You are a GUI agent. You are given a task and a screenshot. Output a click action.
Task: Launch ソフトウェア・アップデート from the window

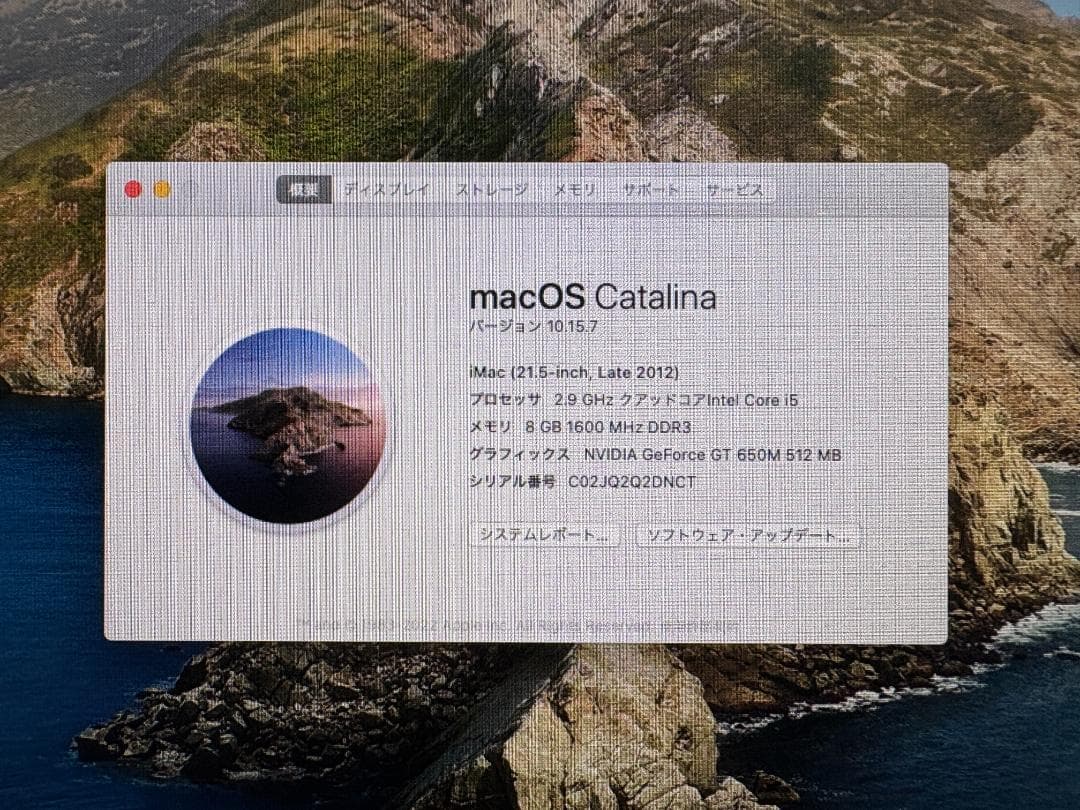point(747,535)
